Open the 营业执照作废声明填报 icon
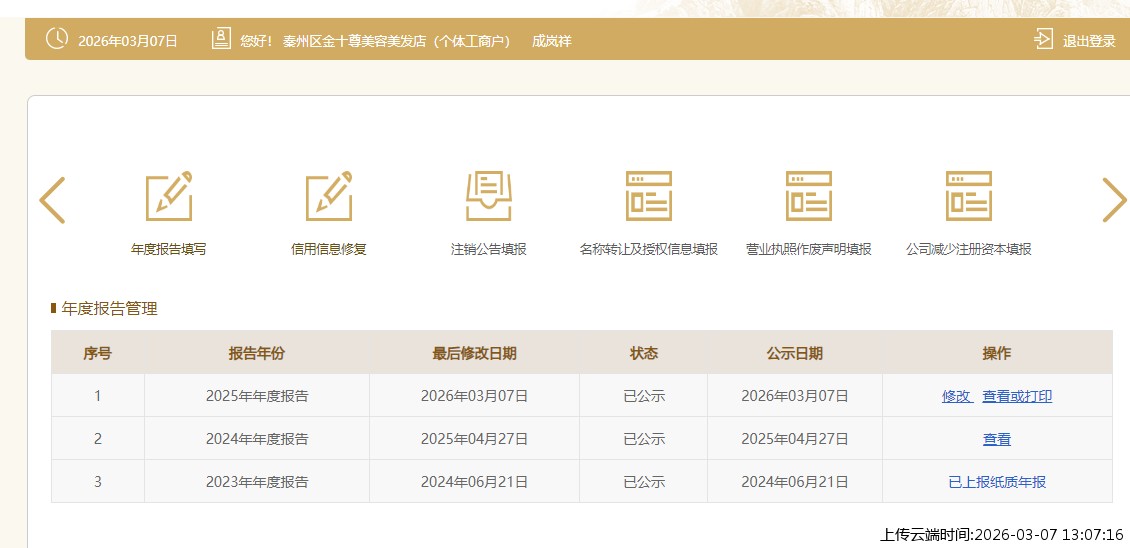Image resolution: width=1130 pixels, height=548 pixels. (x=808, y=196)
